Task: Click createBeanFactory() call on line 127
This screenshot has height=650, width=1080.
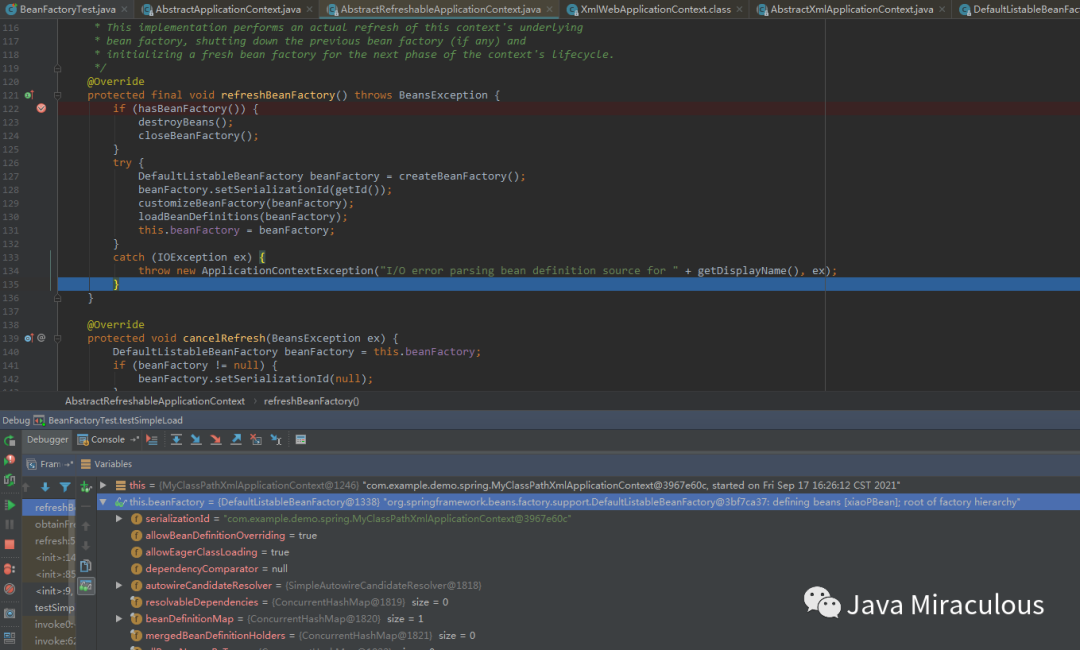Action: [x=458, y=176]
